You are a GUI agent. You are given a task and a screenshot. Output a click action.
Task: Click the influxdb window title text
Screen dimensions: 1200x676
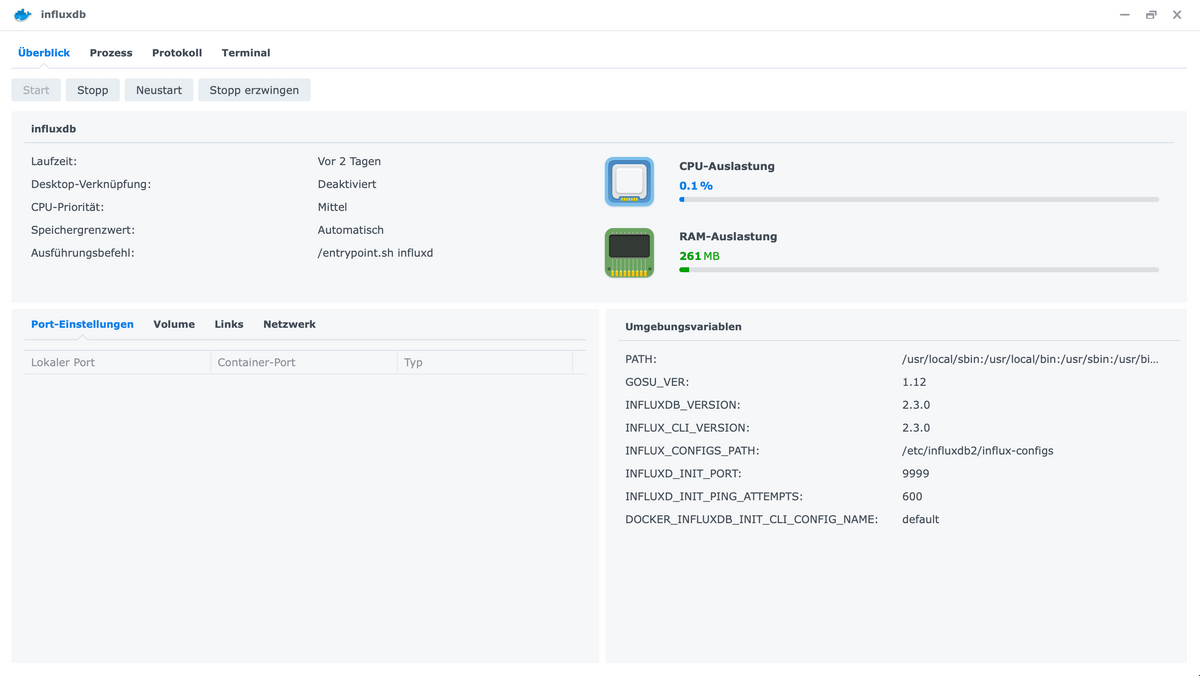pos(63,15)
